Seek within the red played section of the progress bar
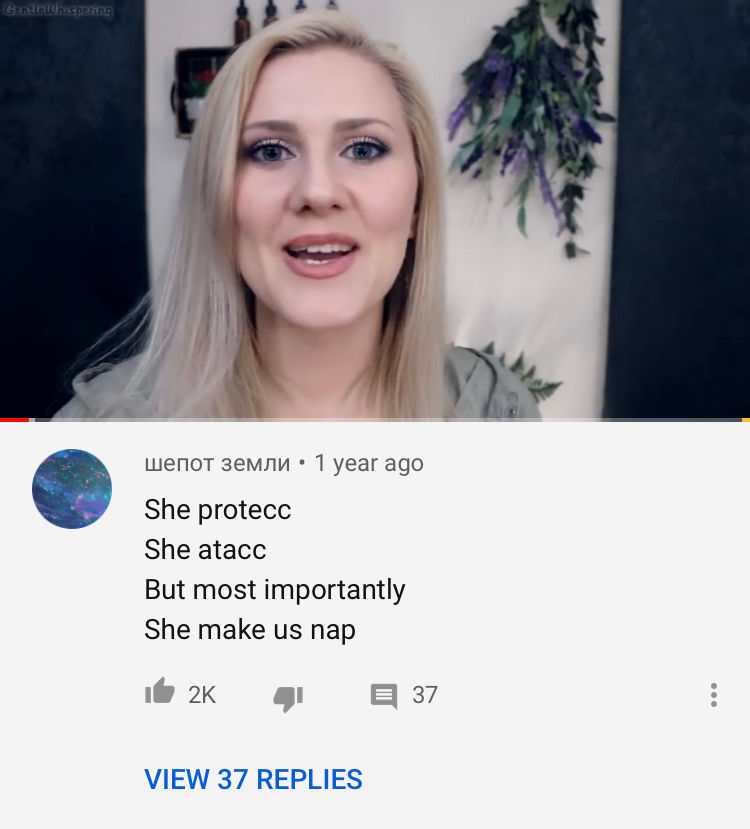The image size is (750, 829). click(14, 420)
